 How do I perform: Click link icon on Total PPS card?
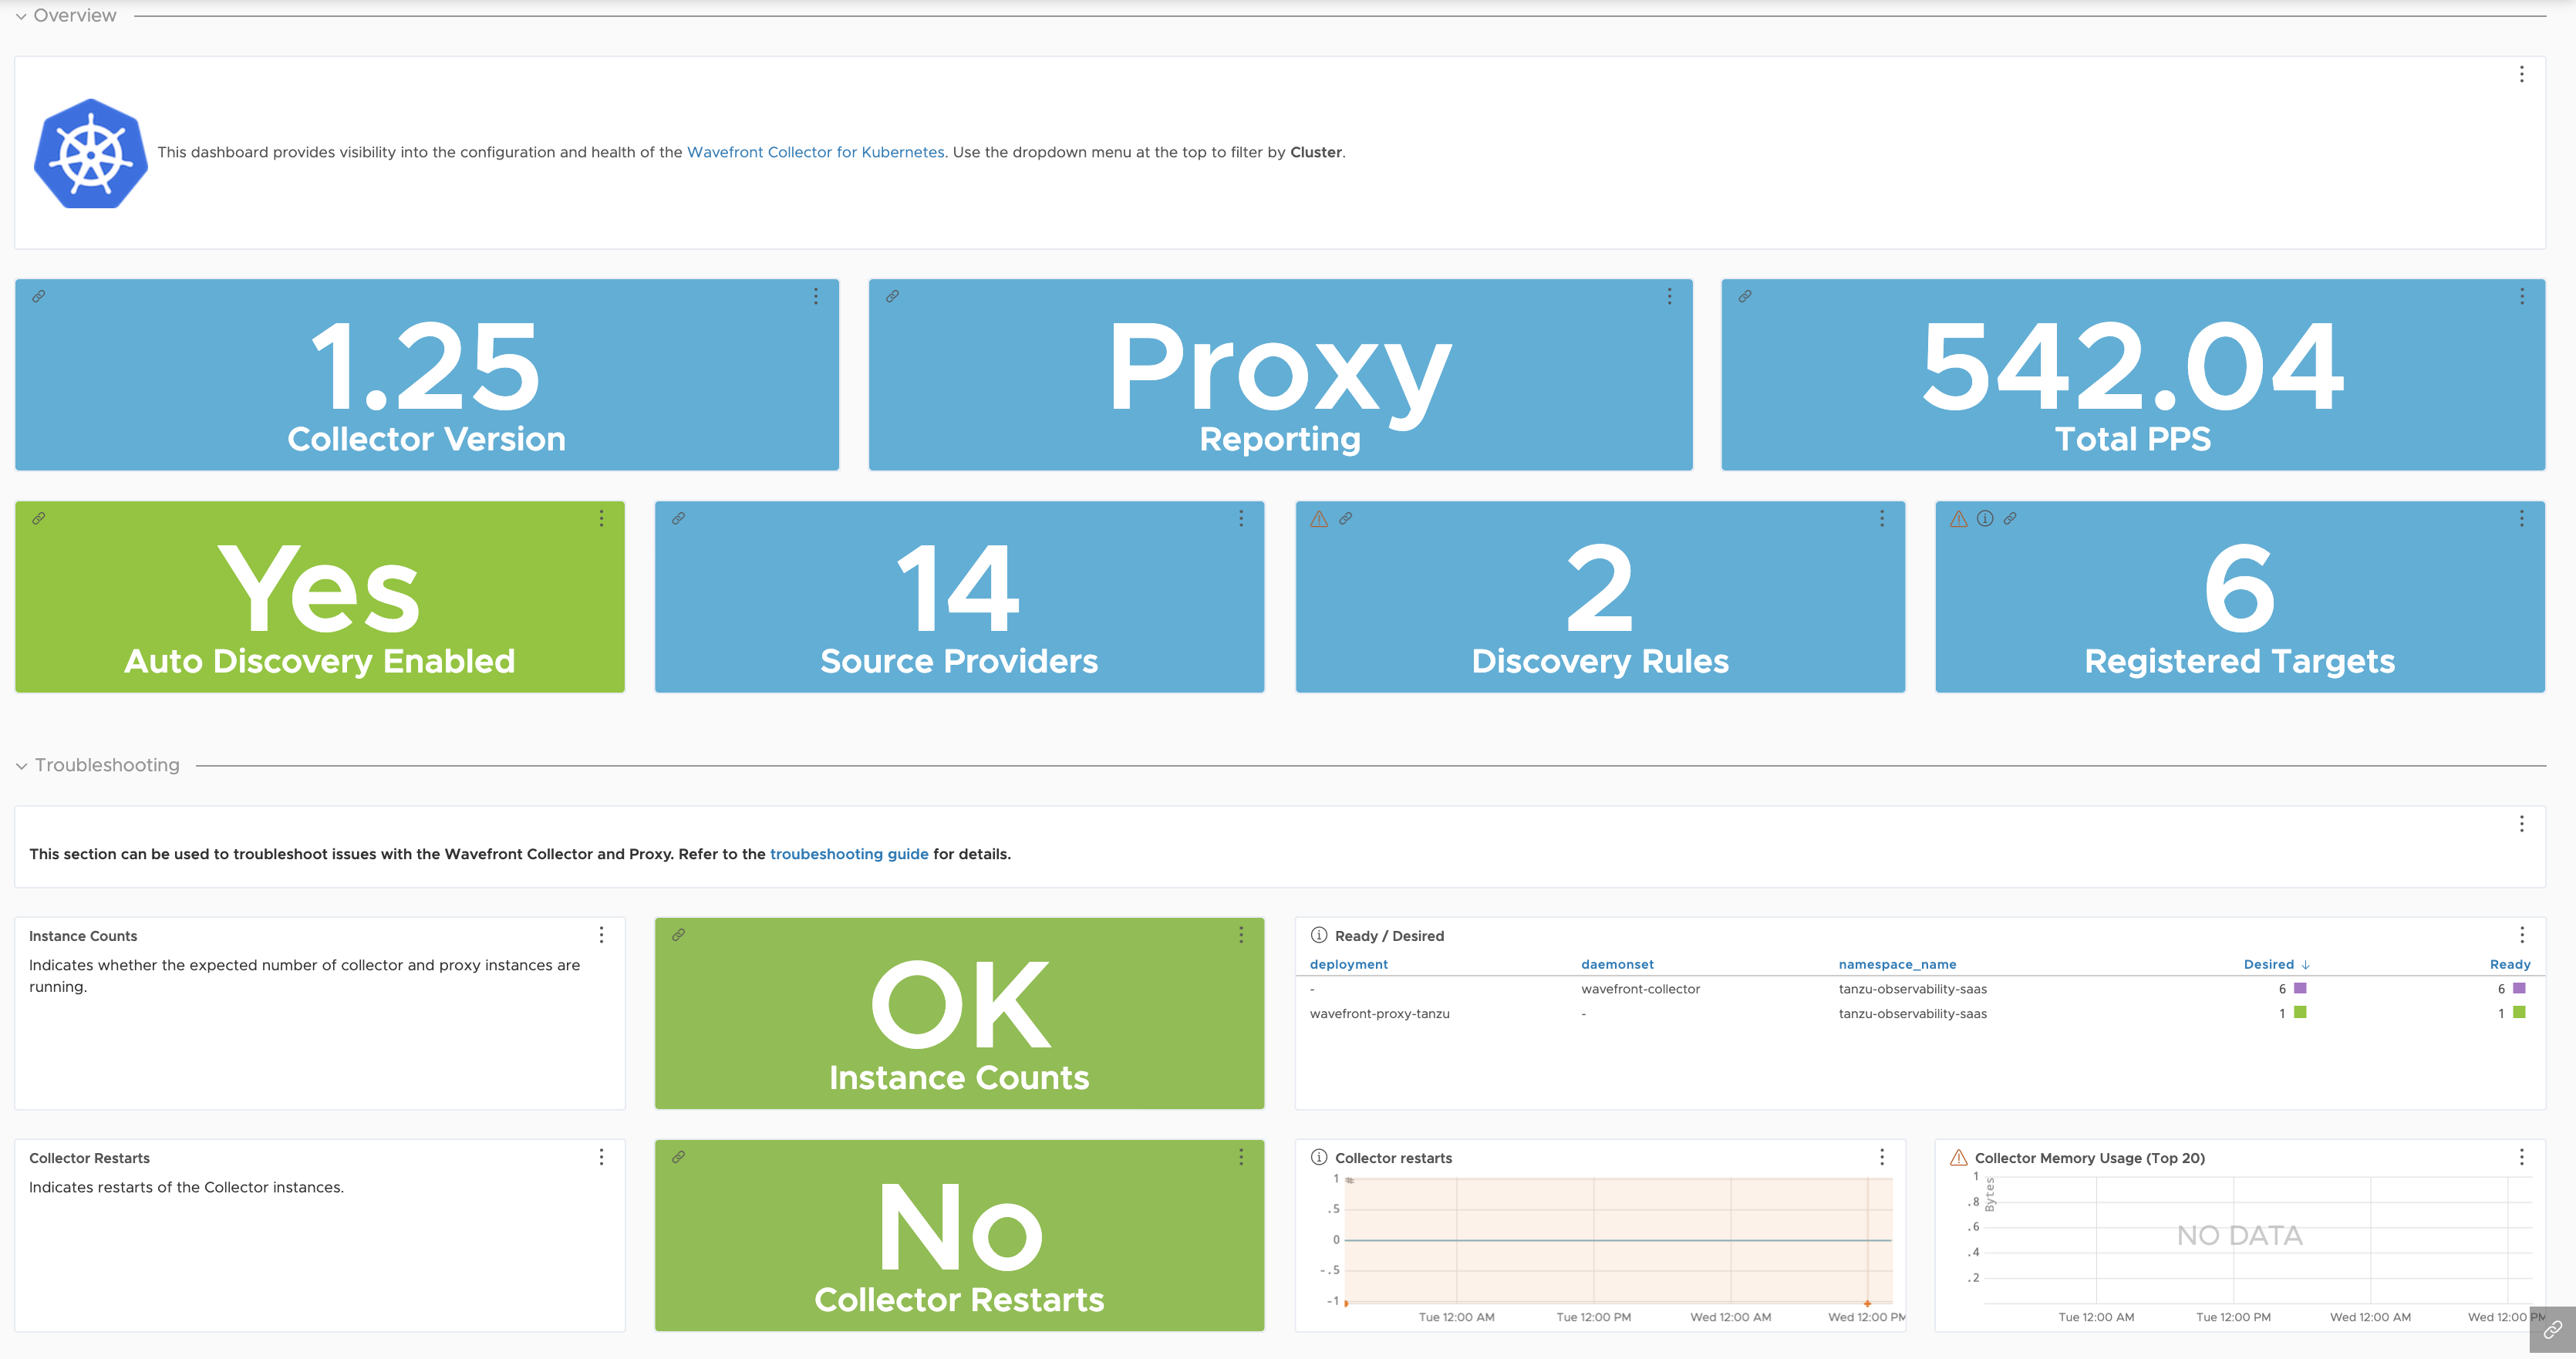coord(1744,296)
